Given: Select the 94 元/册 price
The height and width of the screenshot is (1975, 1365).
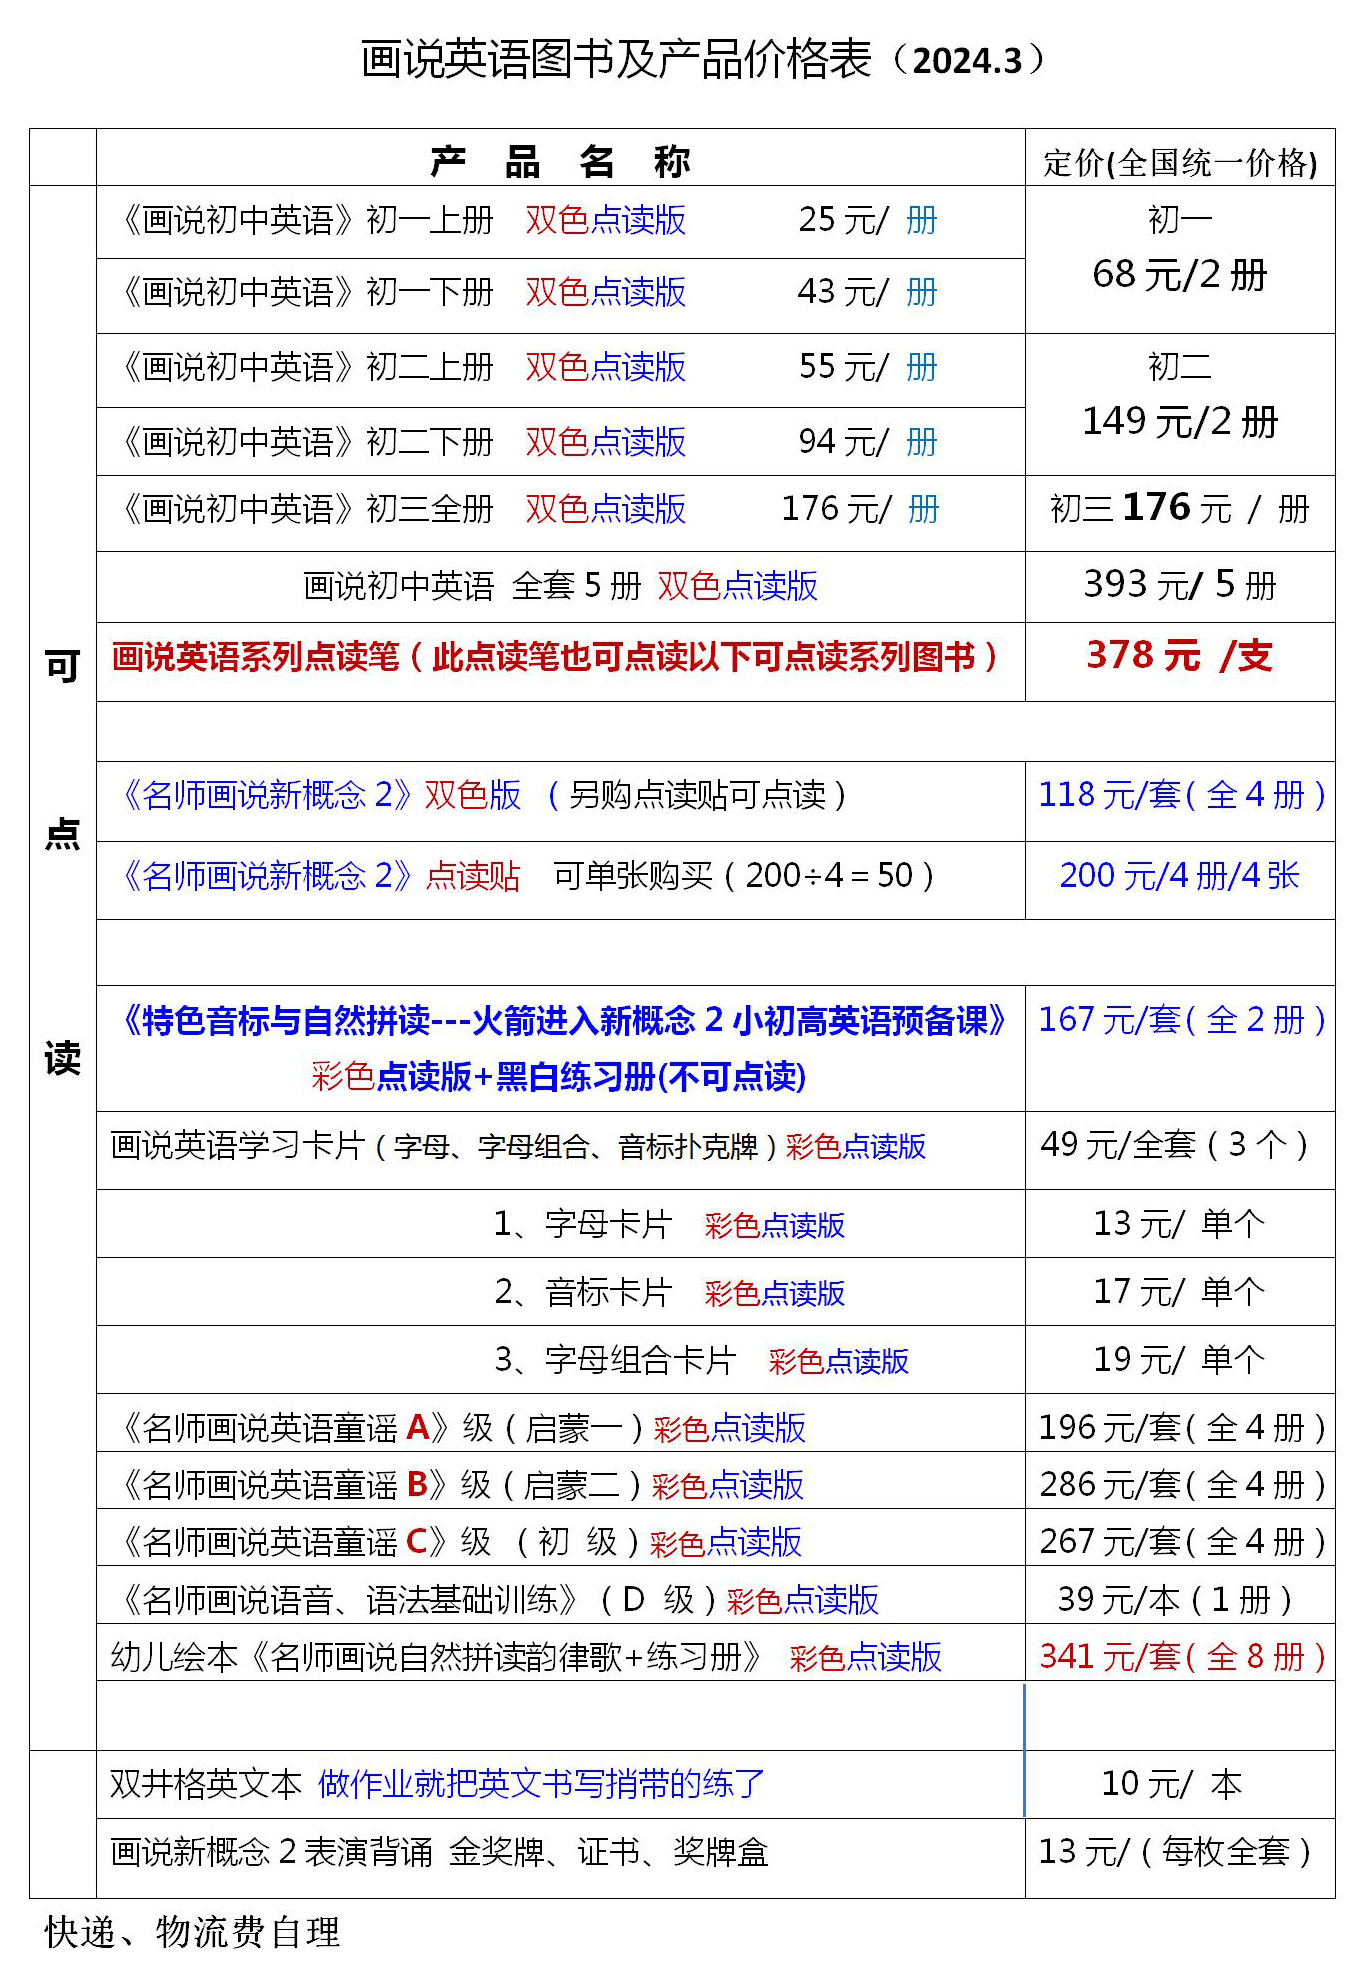Looking at the screenshot, I should (868, 441).
